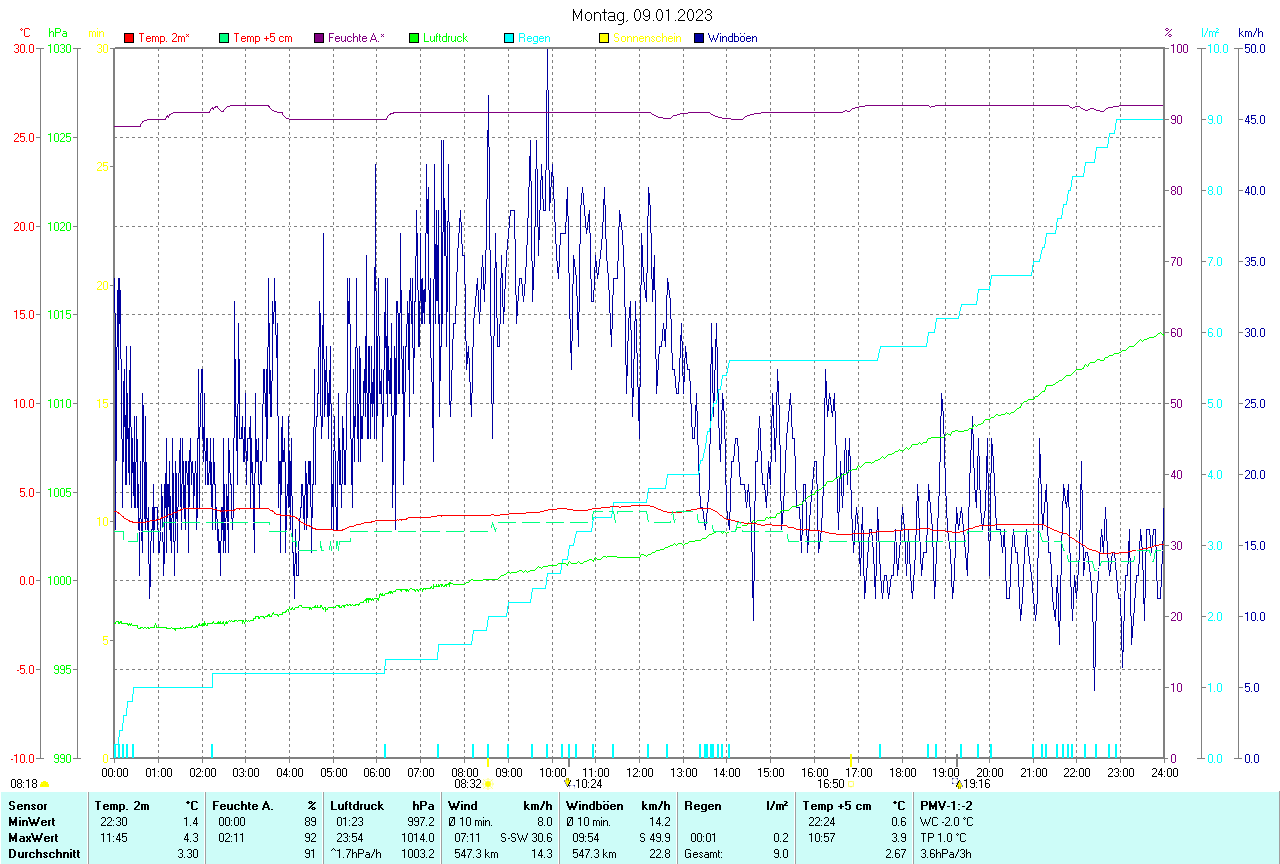Click the Windböen legend label
Viewport: 1280px width, 864px height.
(x=732, y=38)
